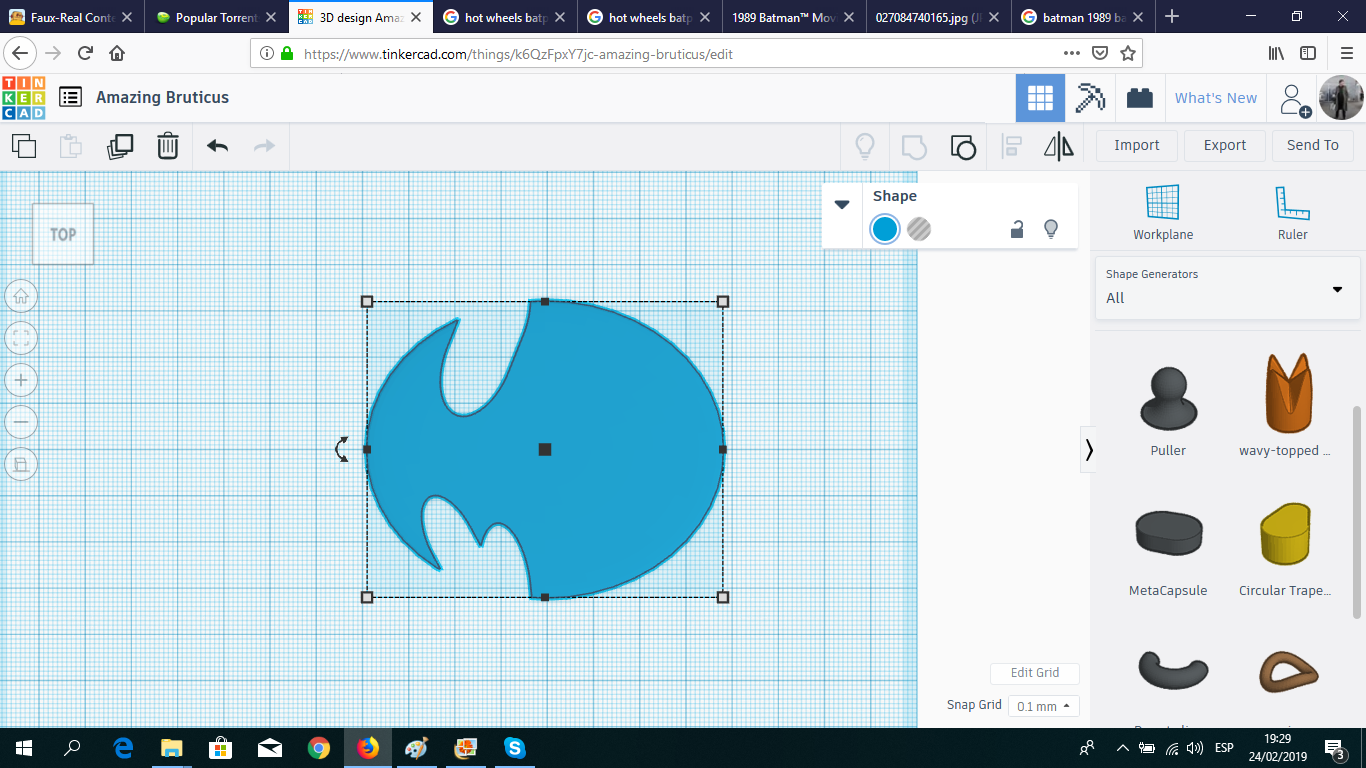This screenshot has height=768, width=1366.
Task: Click the Redo arrow
Action: [x=264, y=146]
